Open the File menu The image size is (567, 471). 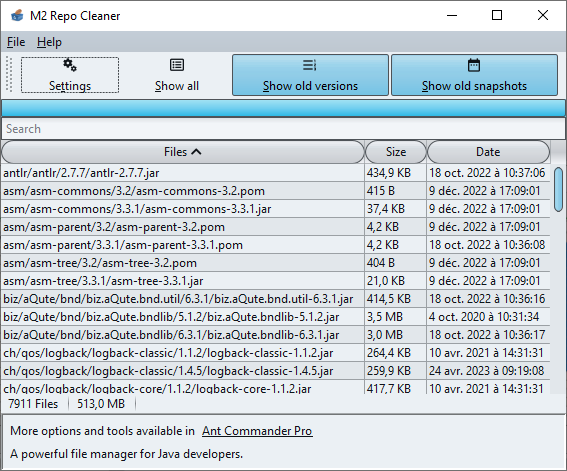(x=16, y=42)
